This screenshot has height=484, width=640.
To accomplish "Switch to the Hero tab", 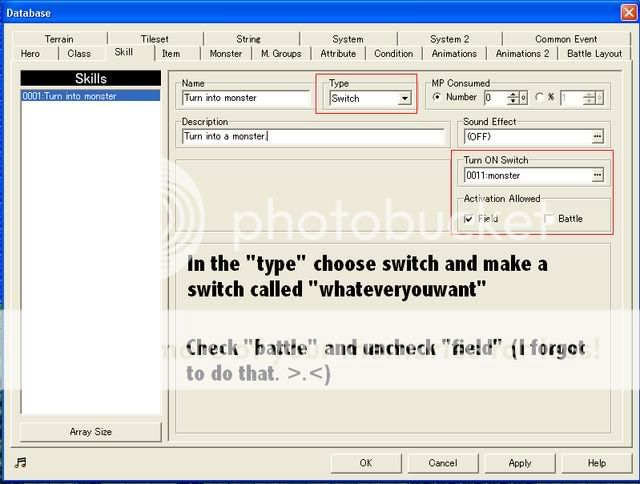I will click(30, 54).
